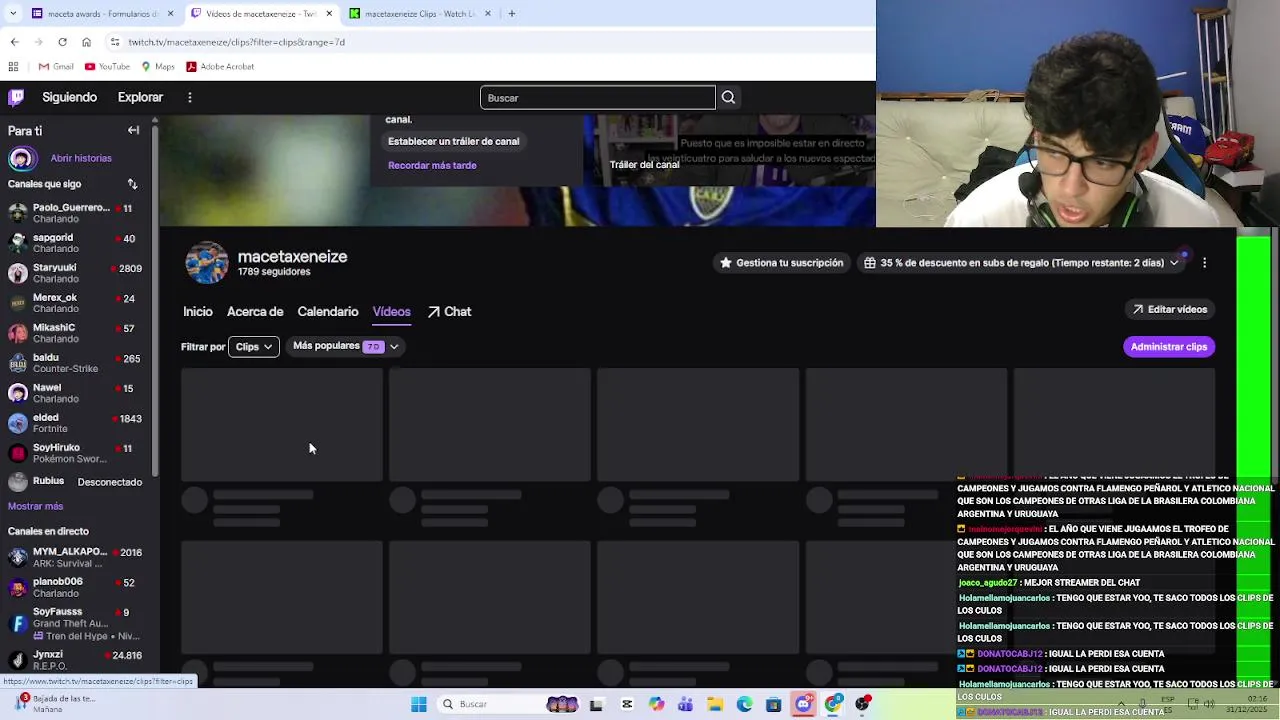Click the Twitch logo home icon
Screen dimensions: 1280x720
(16, 97)
